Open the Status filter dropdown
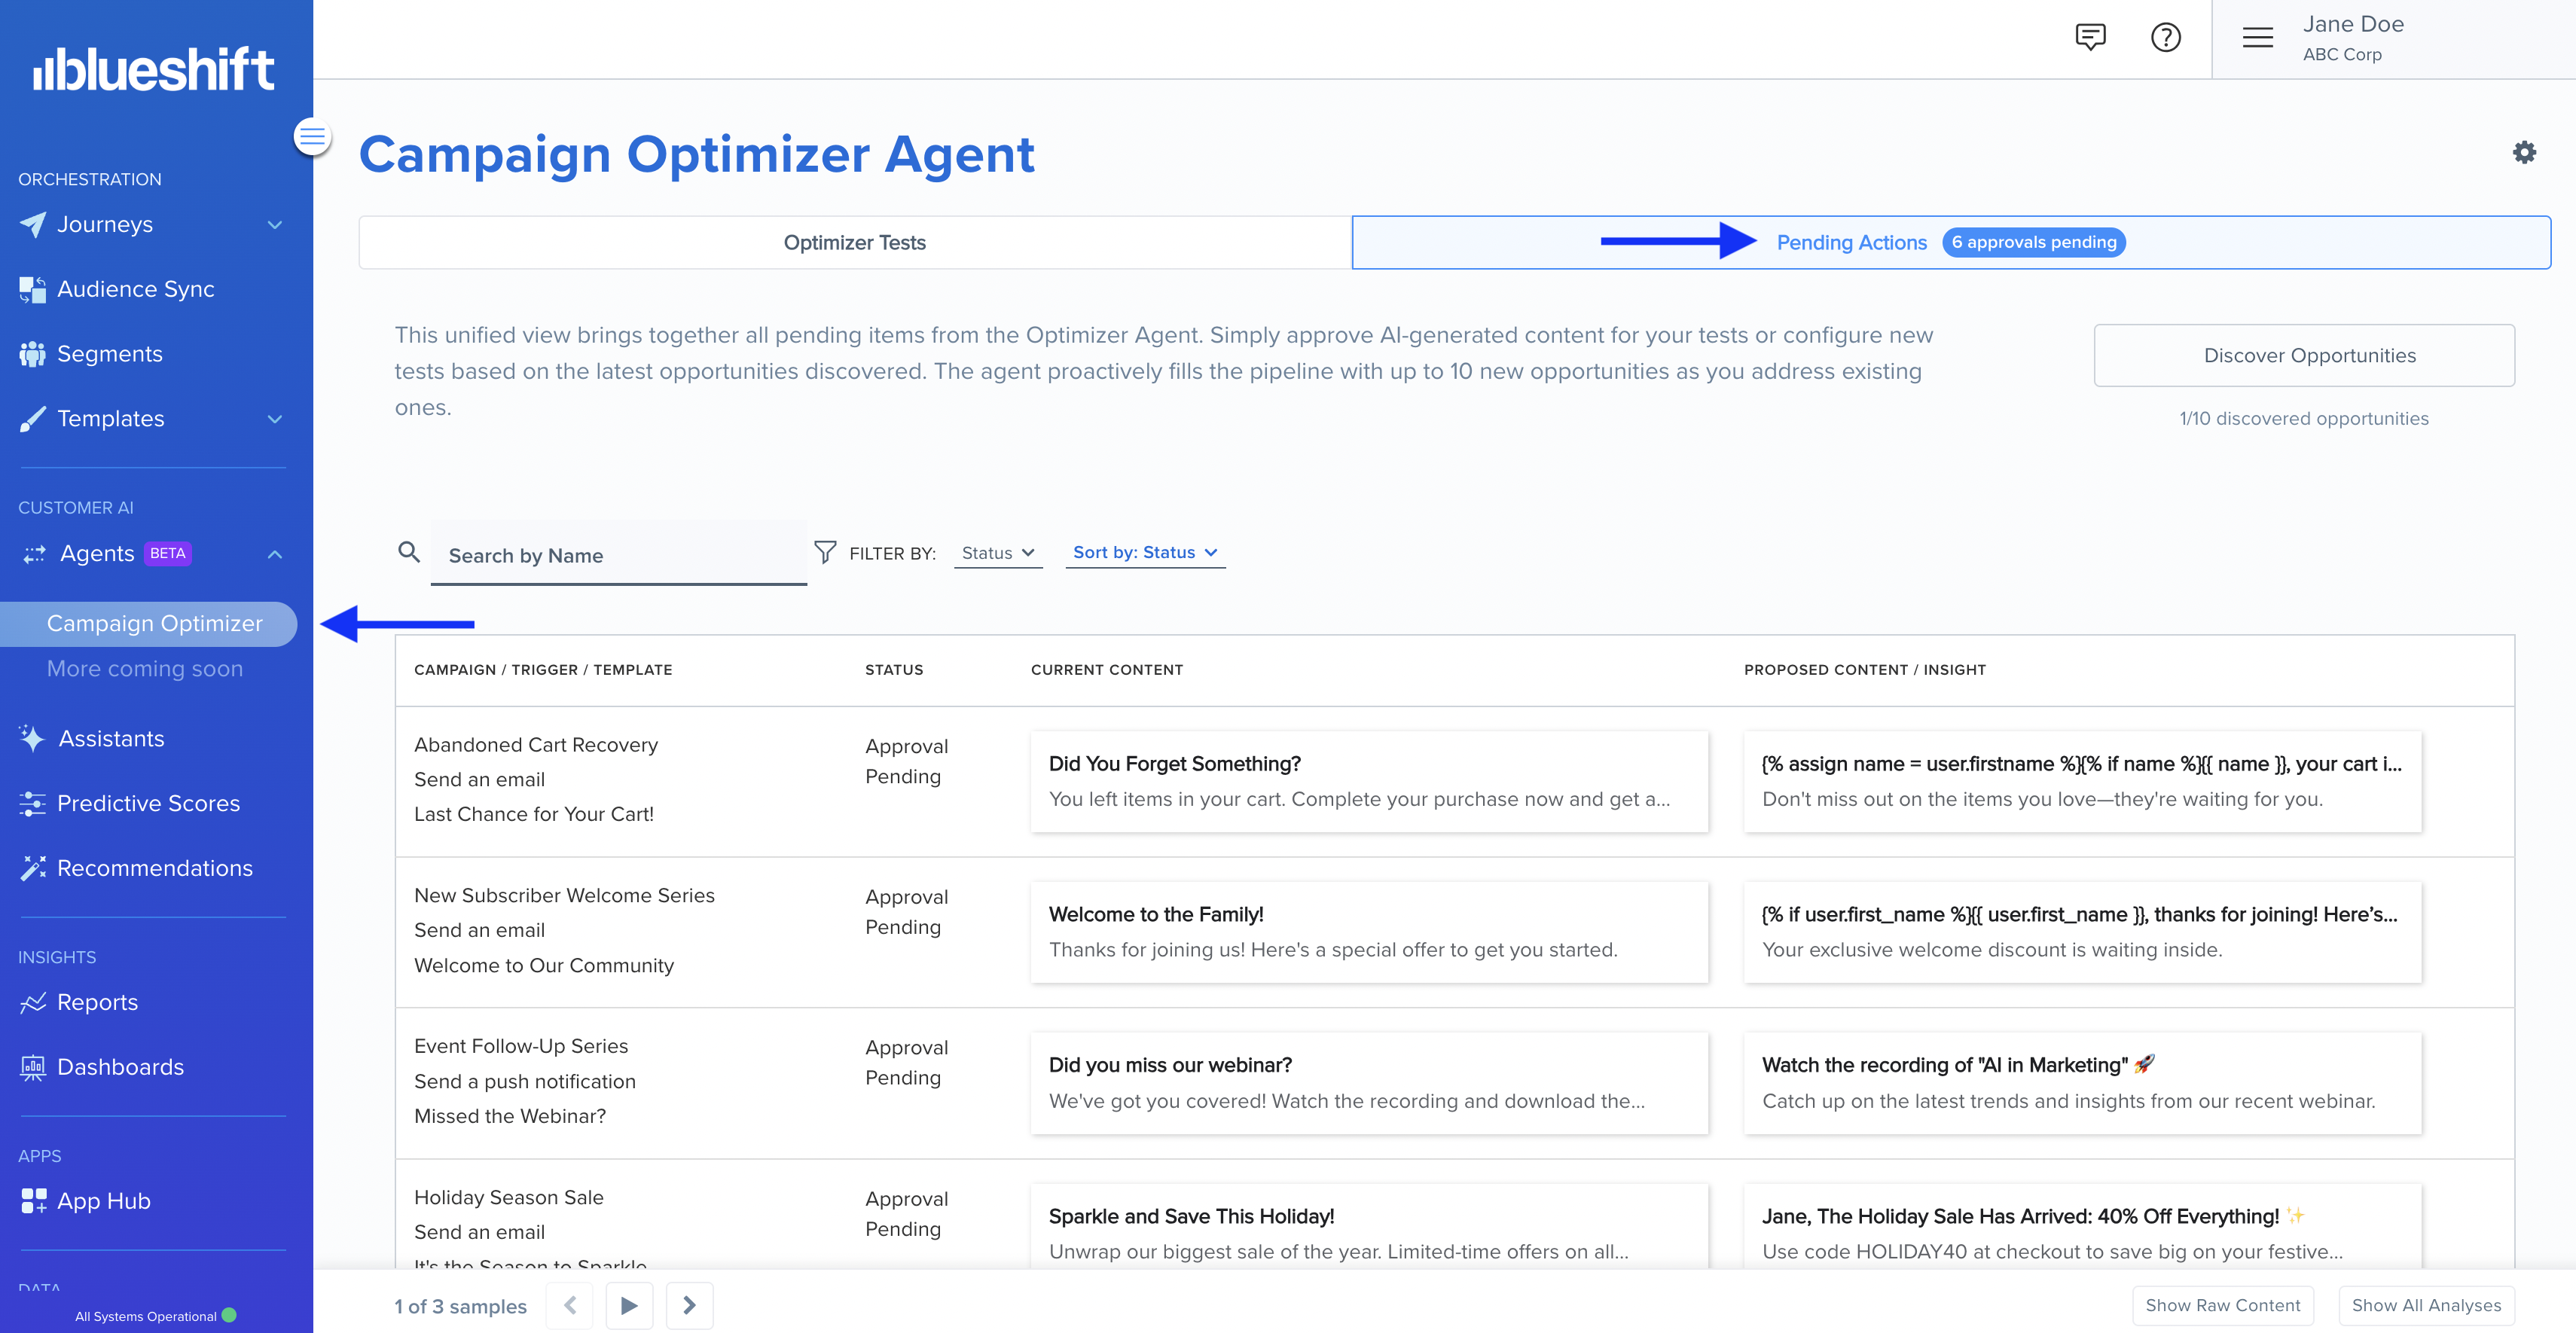 coord(997,553)
